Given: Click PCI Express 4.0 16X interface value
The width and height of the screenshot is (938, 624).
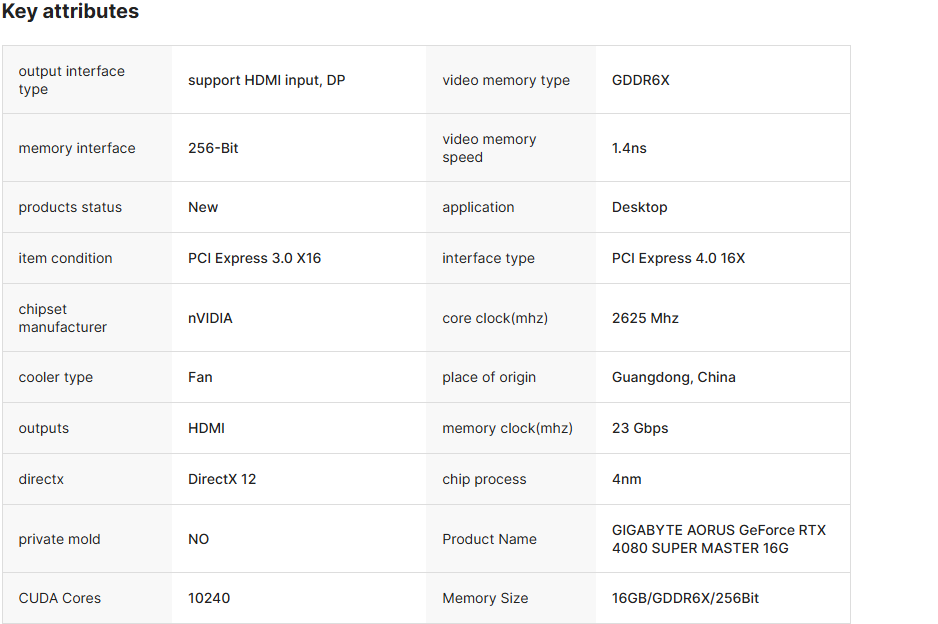Looking at the screenshot, I should tap(678, 258).
